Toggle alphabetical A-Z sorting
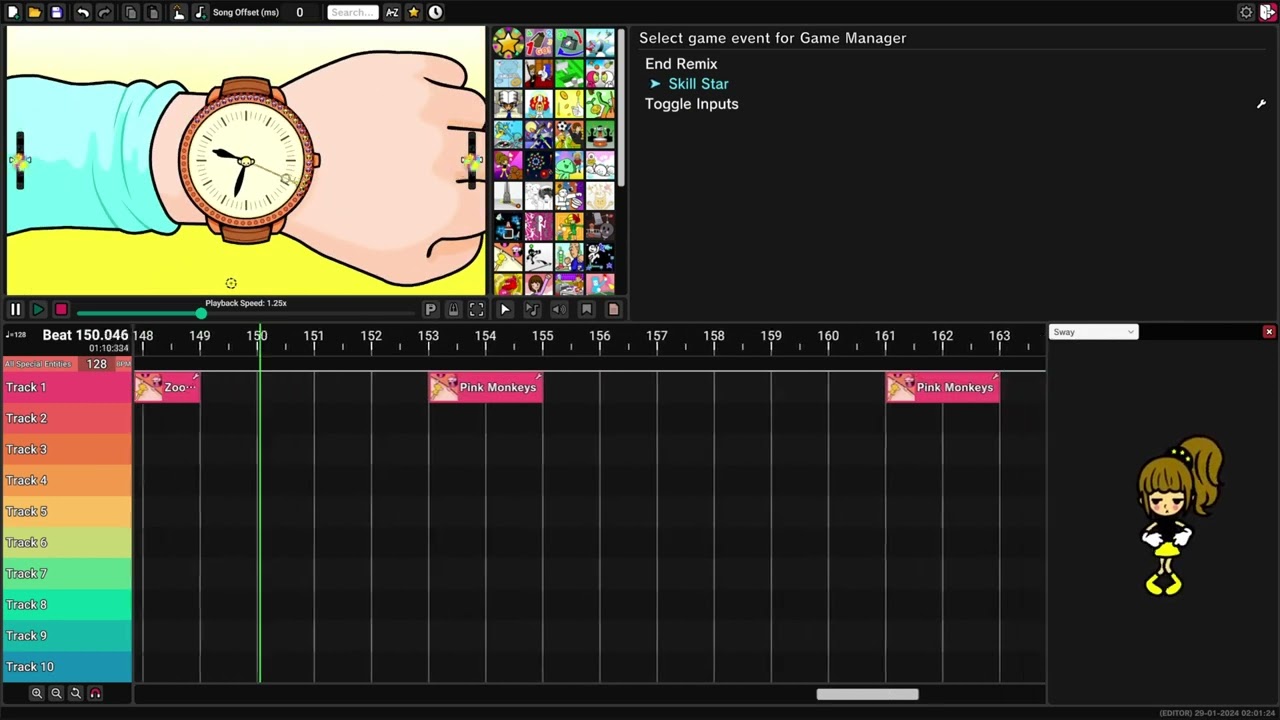1280x720 pixels. coord(392,12)
